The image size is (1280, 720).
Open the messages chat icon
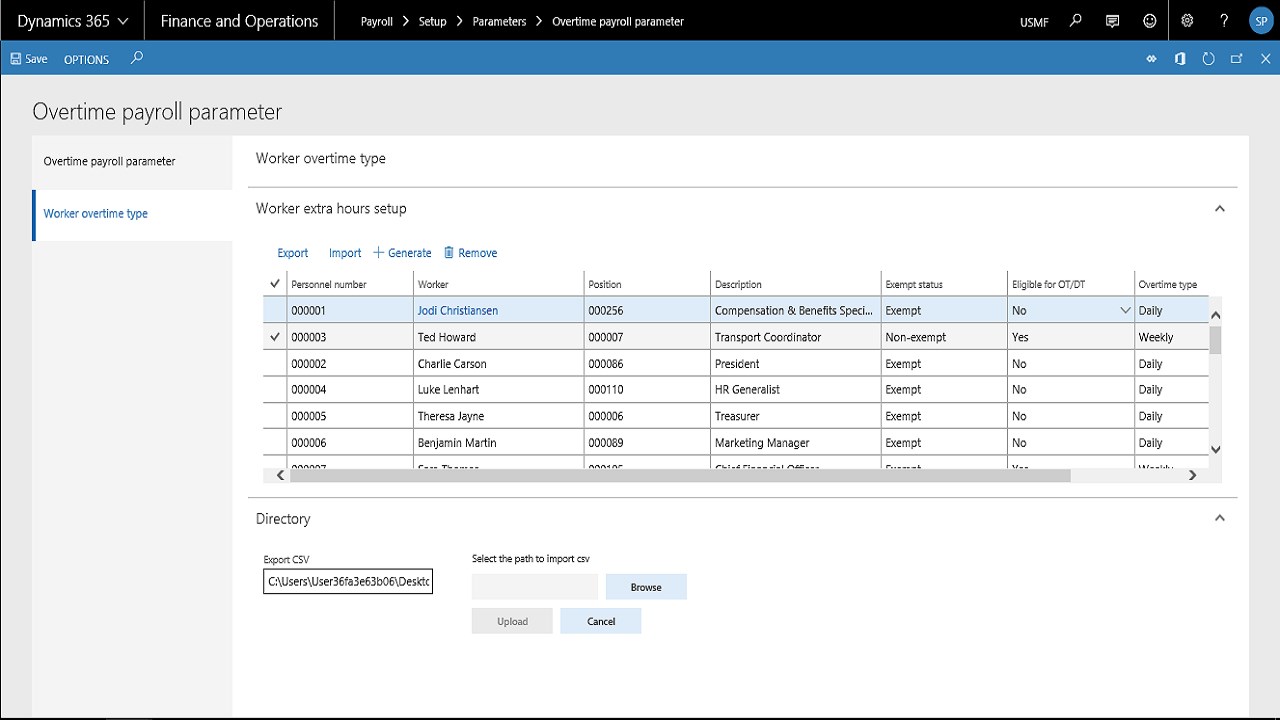[1112, 21]
